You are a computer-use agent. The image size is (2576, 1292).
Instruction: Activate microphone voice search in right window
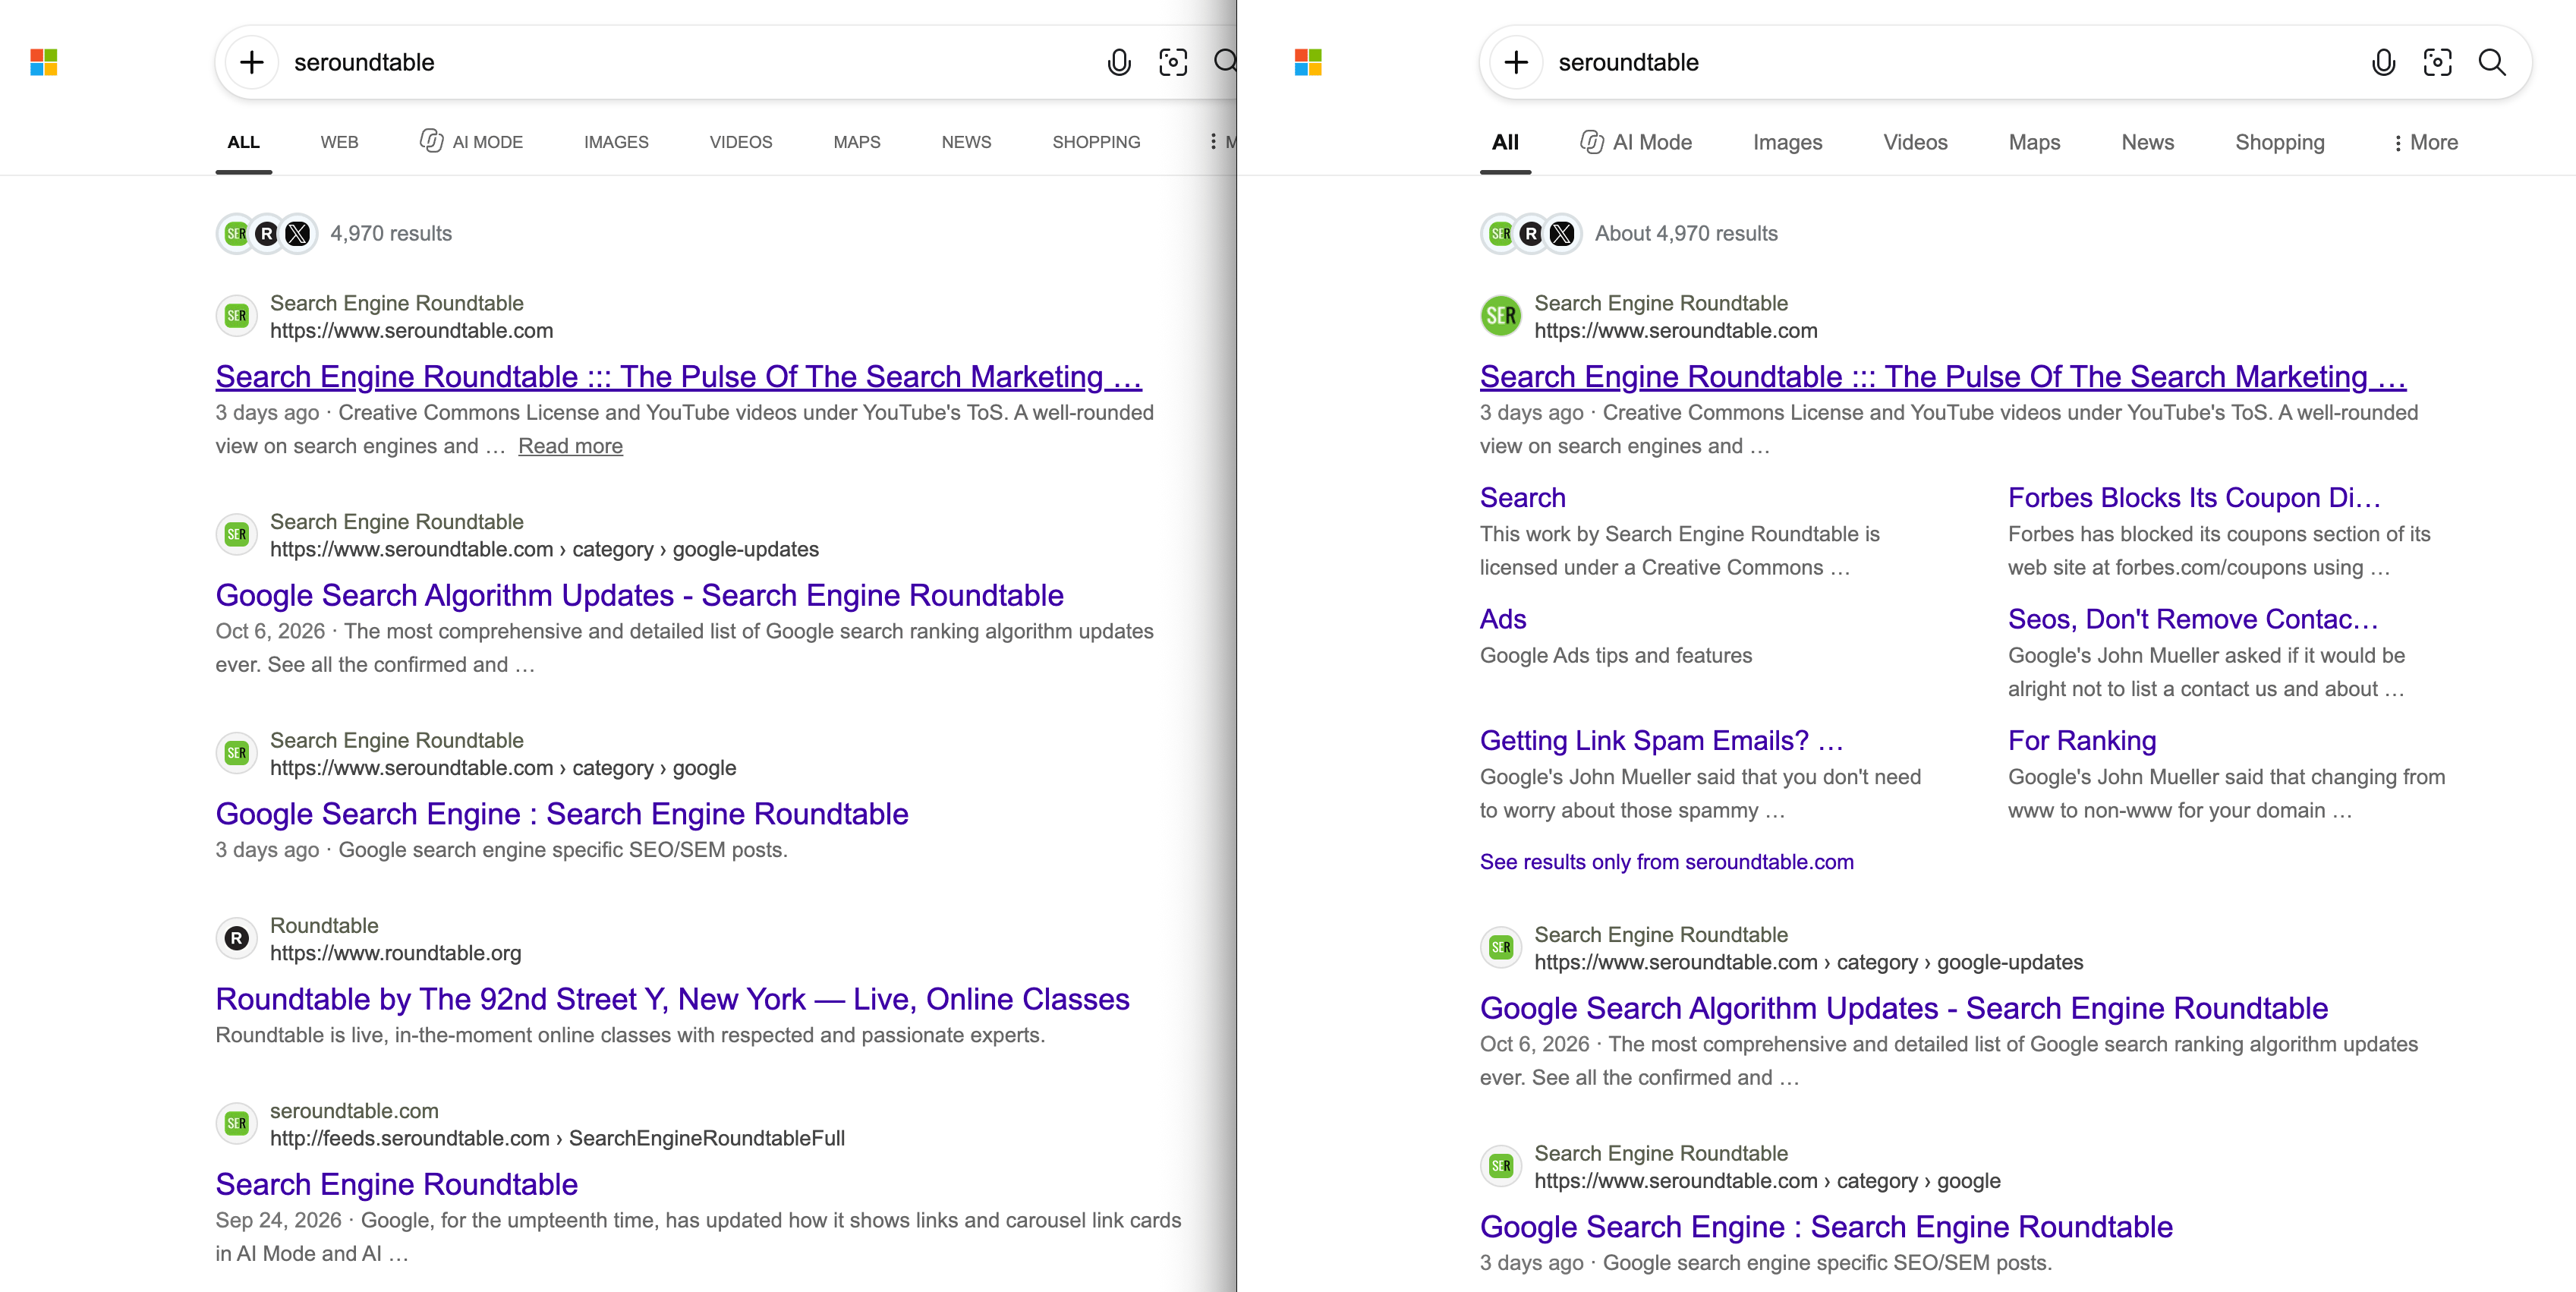2383,62
